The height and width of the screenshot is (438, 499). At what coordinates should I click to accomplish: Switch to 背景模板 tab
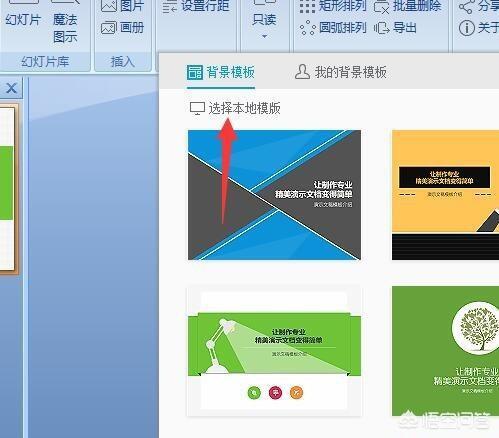[221, 72]
